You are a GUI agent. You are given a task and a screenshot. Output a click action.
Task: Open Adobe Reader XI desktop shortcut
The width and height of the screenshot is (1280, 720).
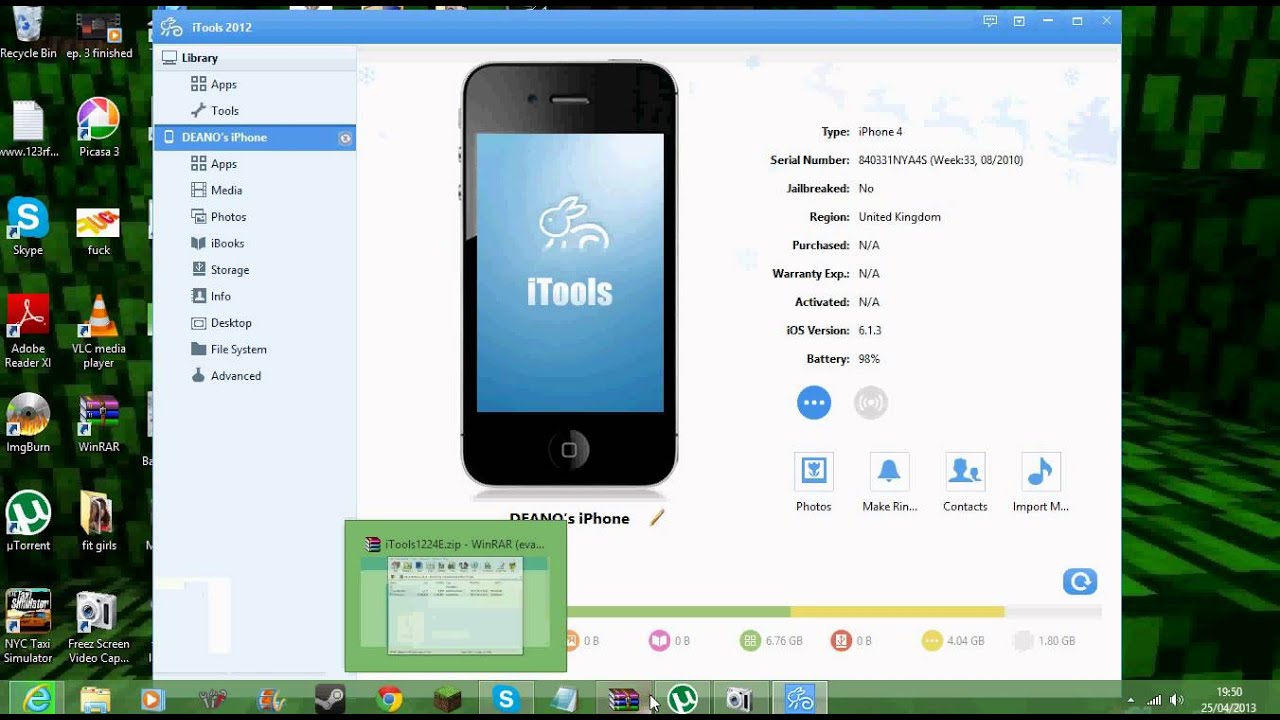tap(28, 331)
